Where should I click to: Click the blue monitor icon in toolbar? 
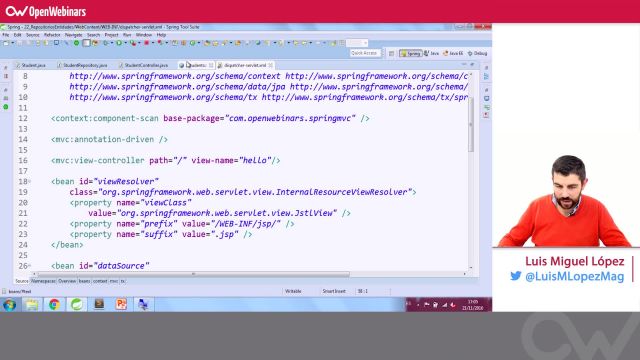pos(56,42)
